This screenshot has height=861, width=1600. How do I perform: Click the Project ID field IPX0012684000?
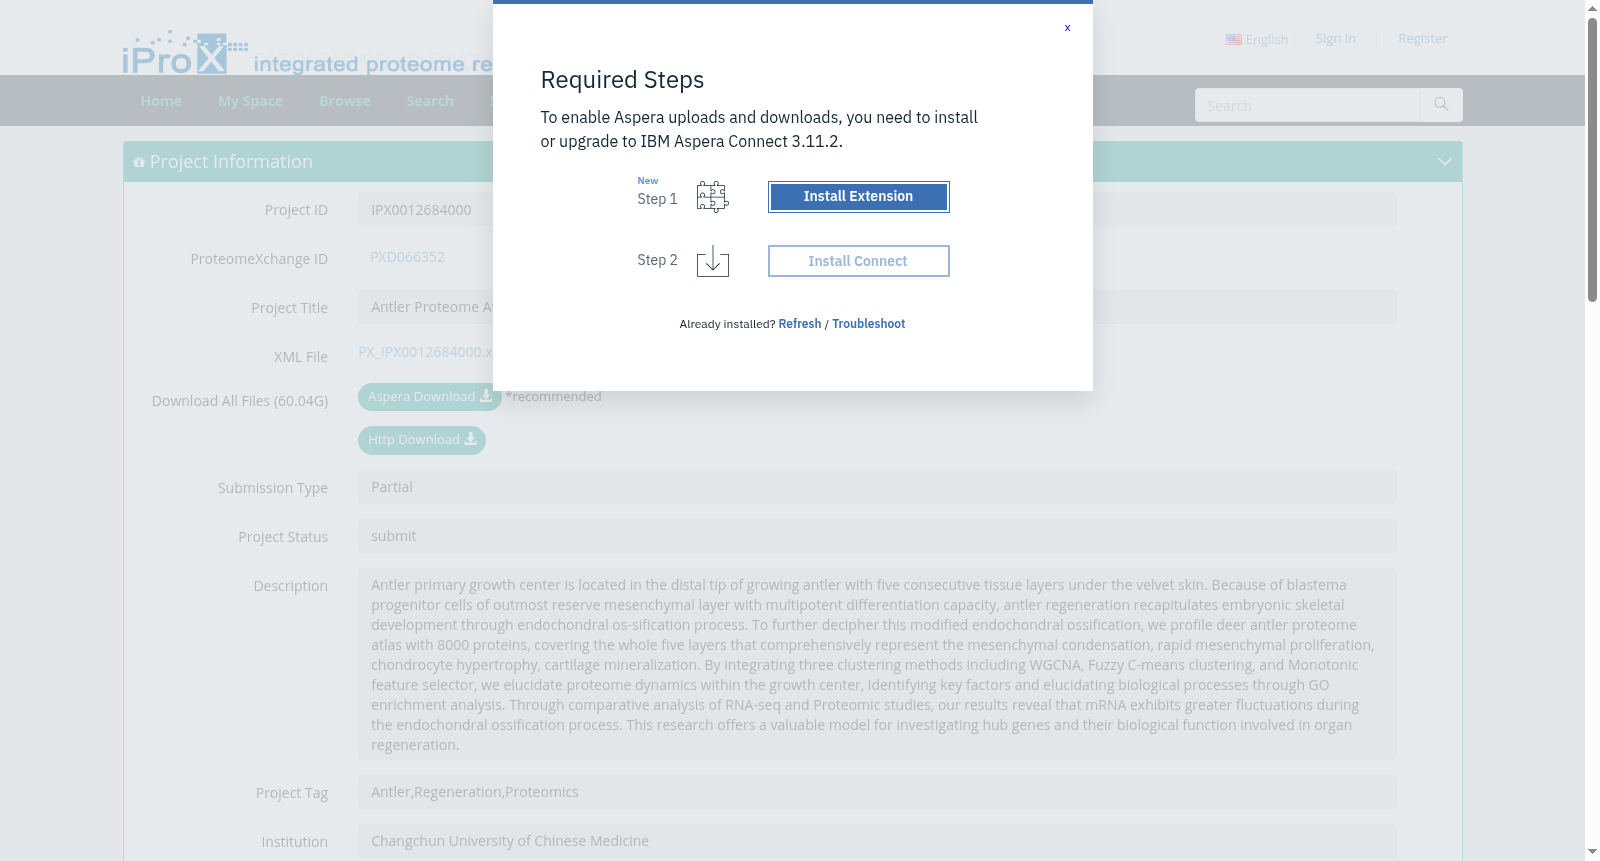tap(877, 210)
